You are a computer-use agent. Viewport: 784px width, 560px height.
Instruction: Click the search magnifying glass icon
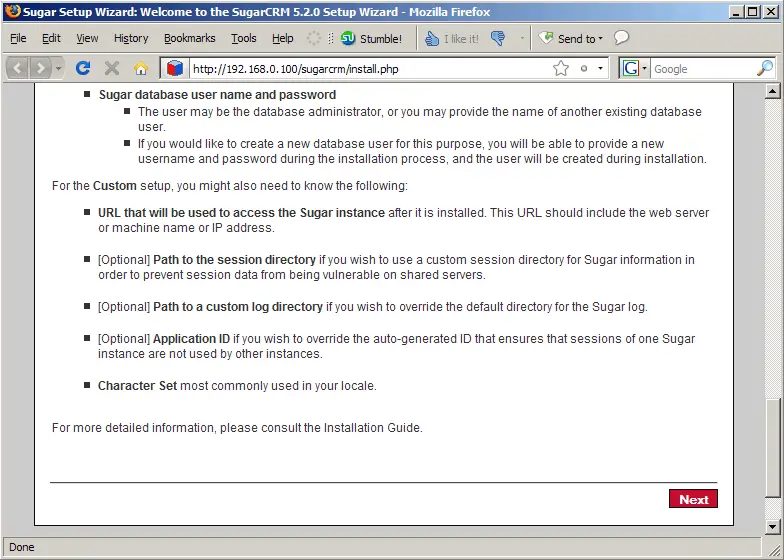[765, 68]
